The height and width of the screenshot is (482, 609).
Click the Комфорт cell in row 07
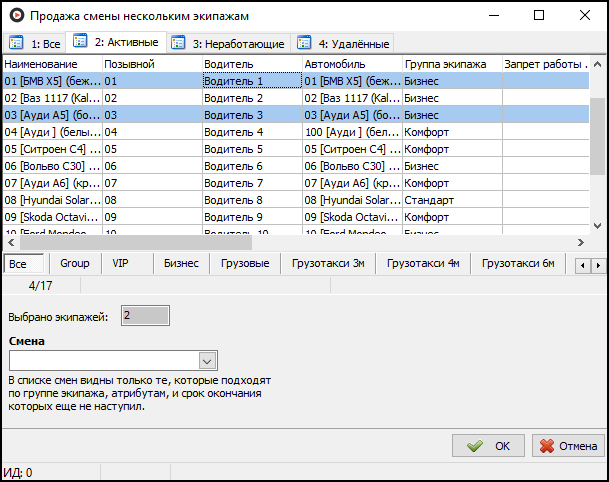pos(452,183)
